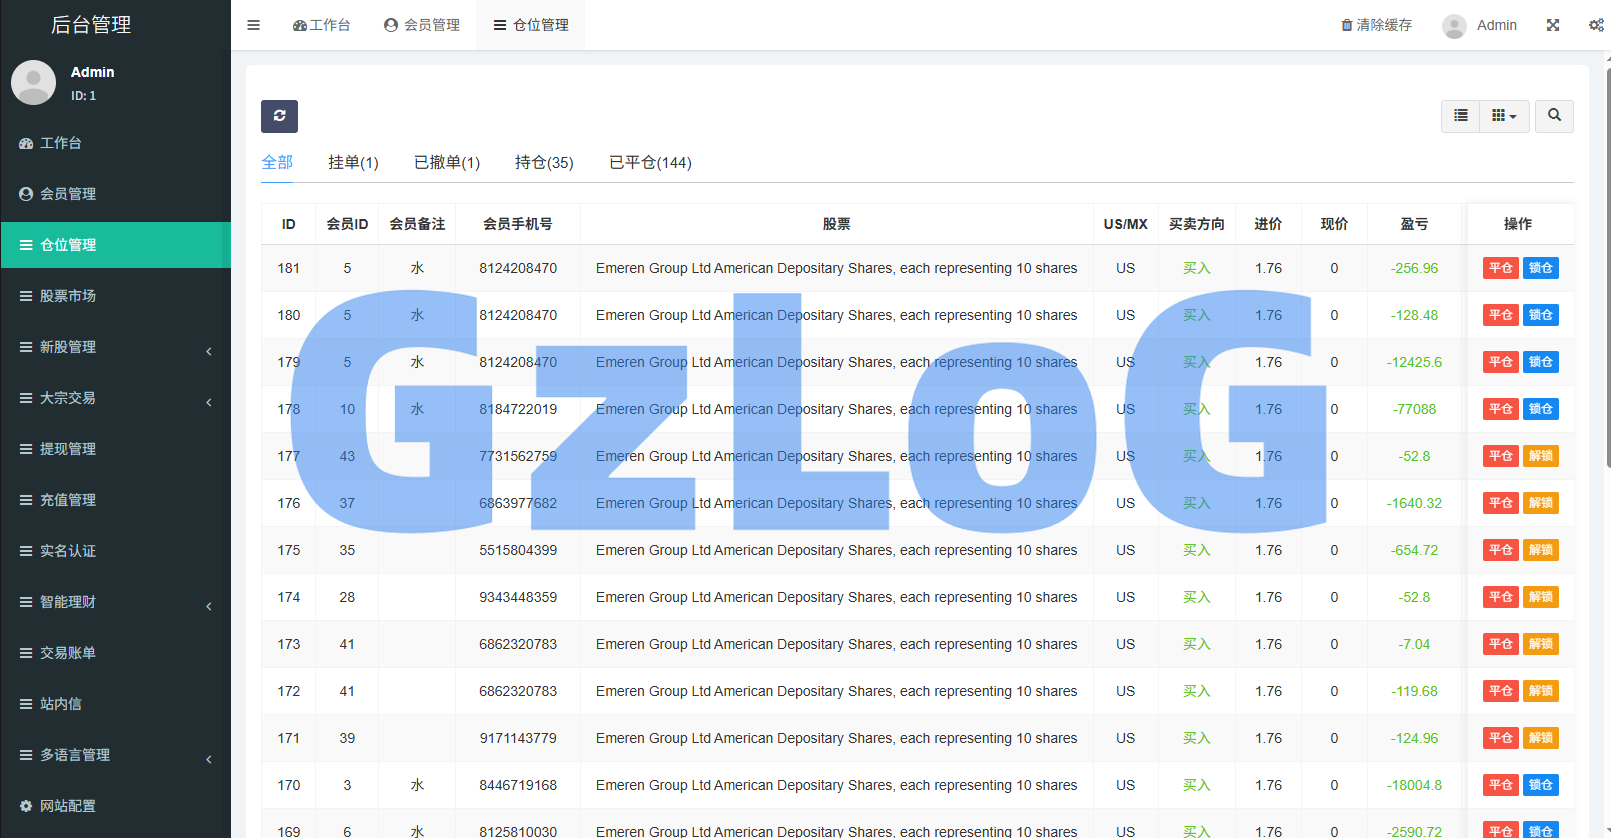Viewport: 1611px width, 838px height.
Task: Open the columns grid dropdown
Action: [1504, 116]
